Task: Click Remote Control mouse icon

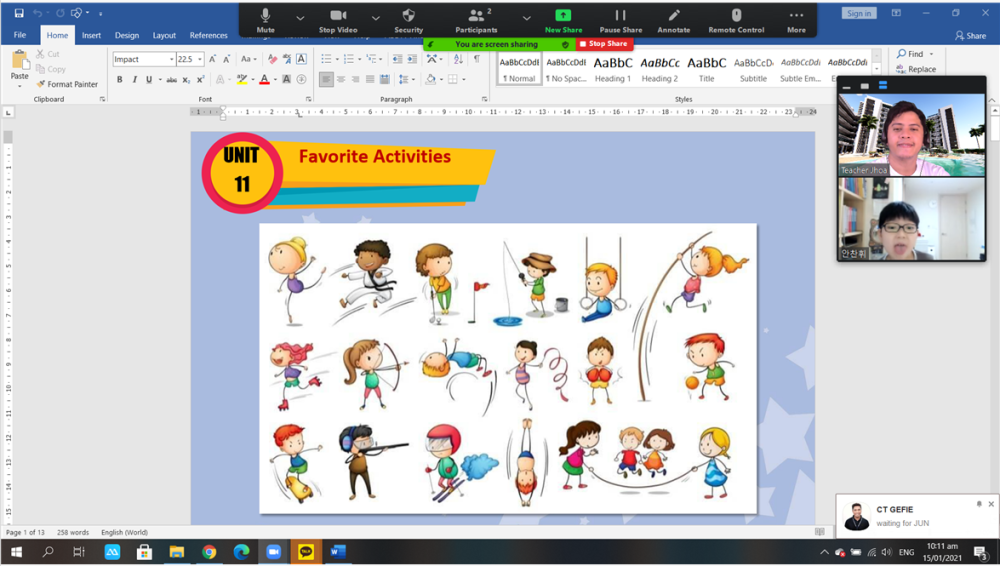Action: pyautogui.click(x=736, y=20)
